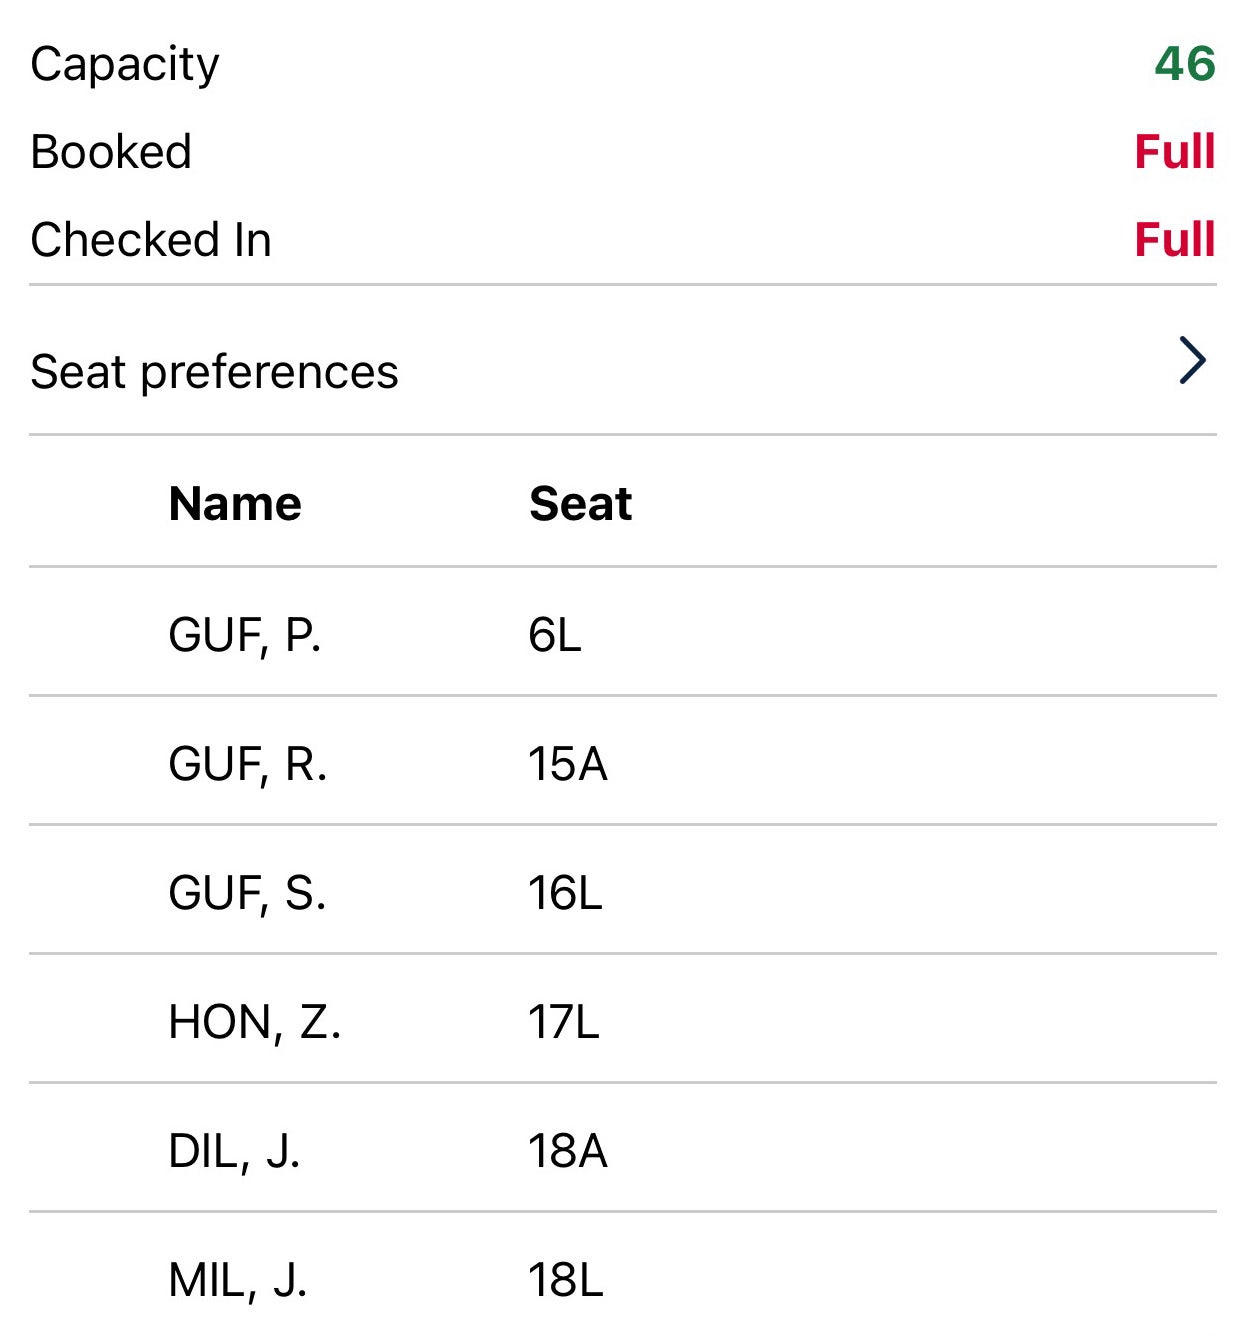1240x1336 pixels.
Task: Click seat 15A entry
Action: (x=568, y=765)
